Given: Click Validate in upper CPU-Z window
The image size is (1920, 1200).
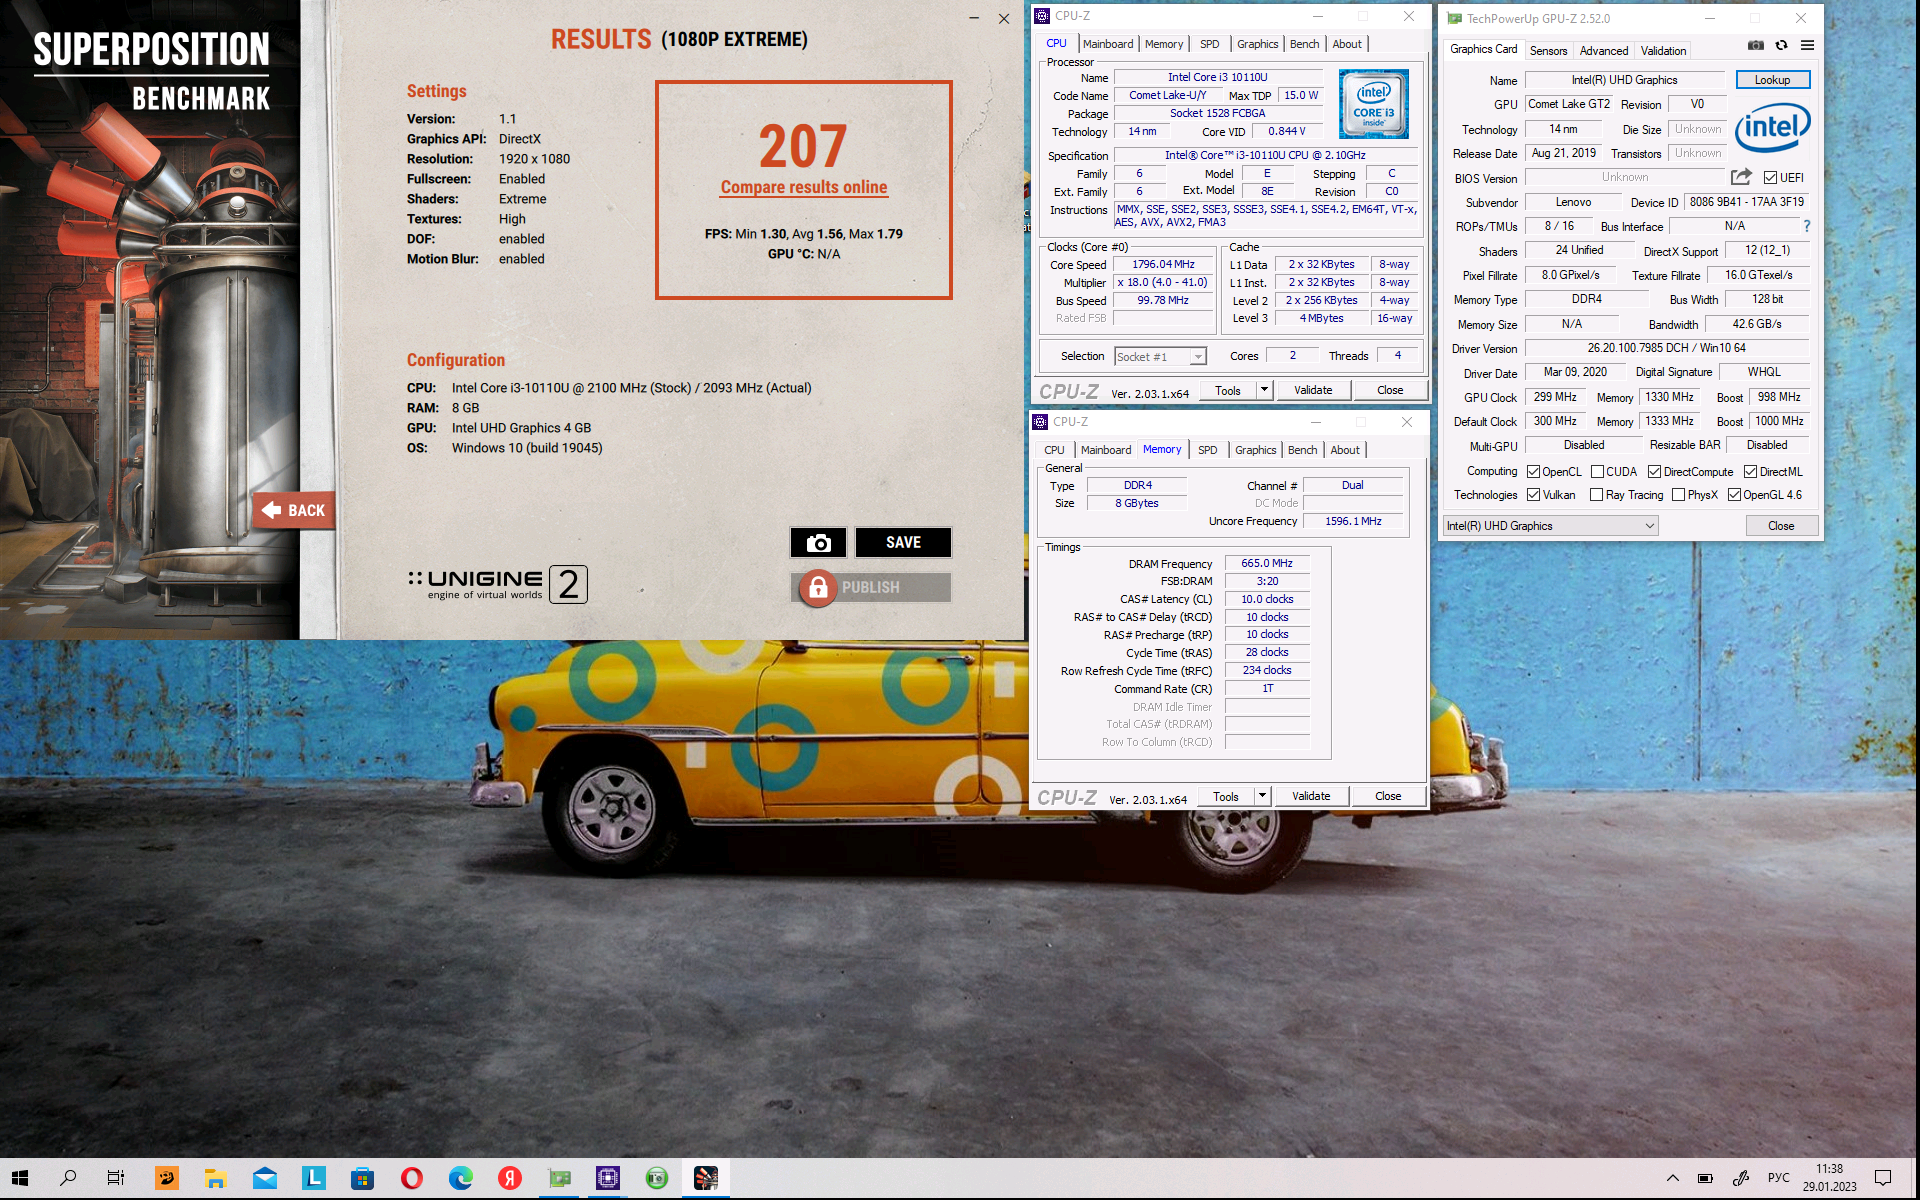Looking at the screenshot, I should pos(1313,390).
